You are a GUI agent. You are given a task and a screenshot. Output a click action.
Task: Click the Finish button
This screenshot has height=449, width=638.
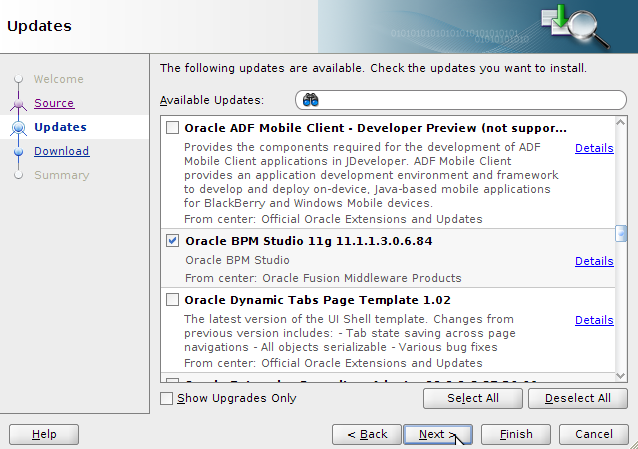(516, 434)
